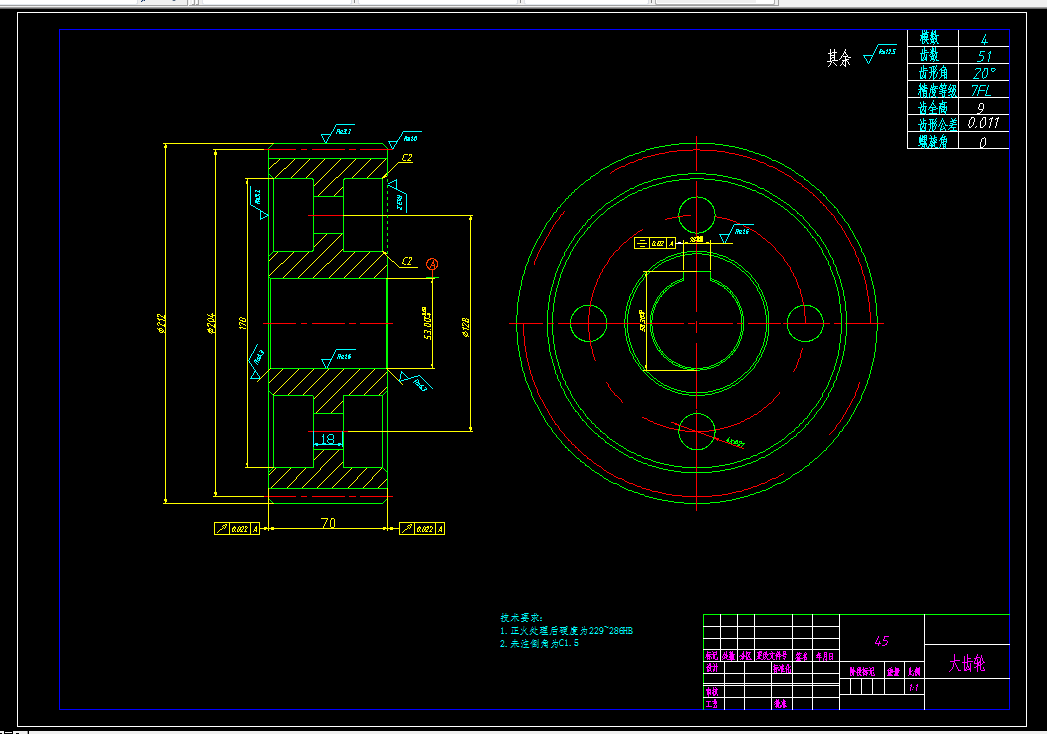Select the ø212 diameter dimension text
This screenshot has width=1047, height=734.
tap(161, 323)
